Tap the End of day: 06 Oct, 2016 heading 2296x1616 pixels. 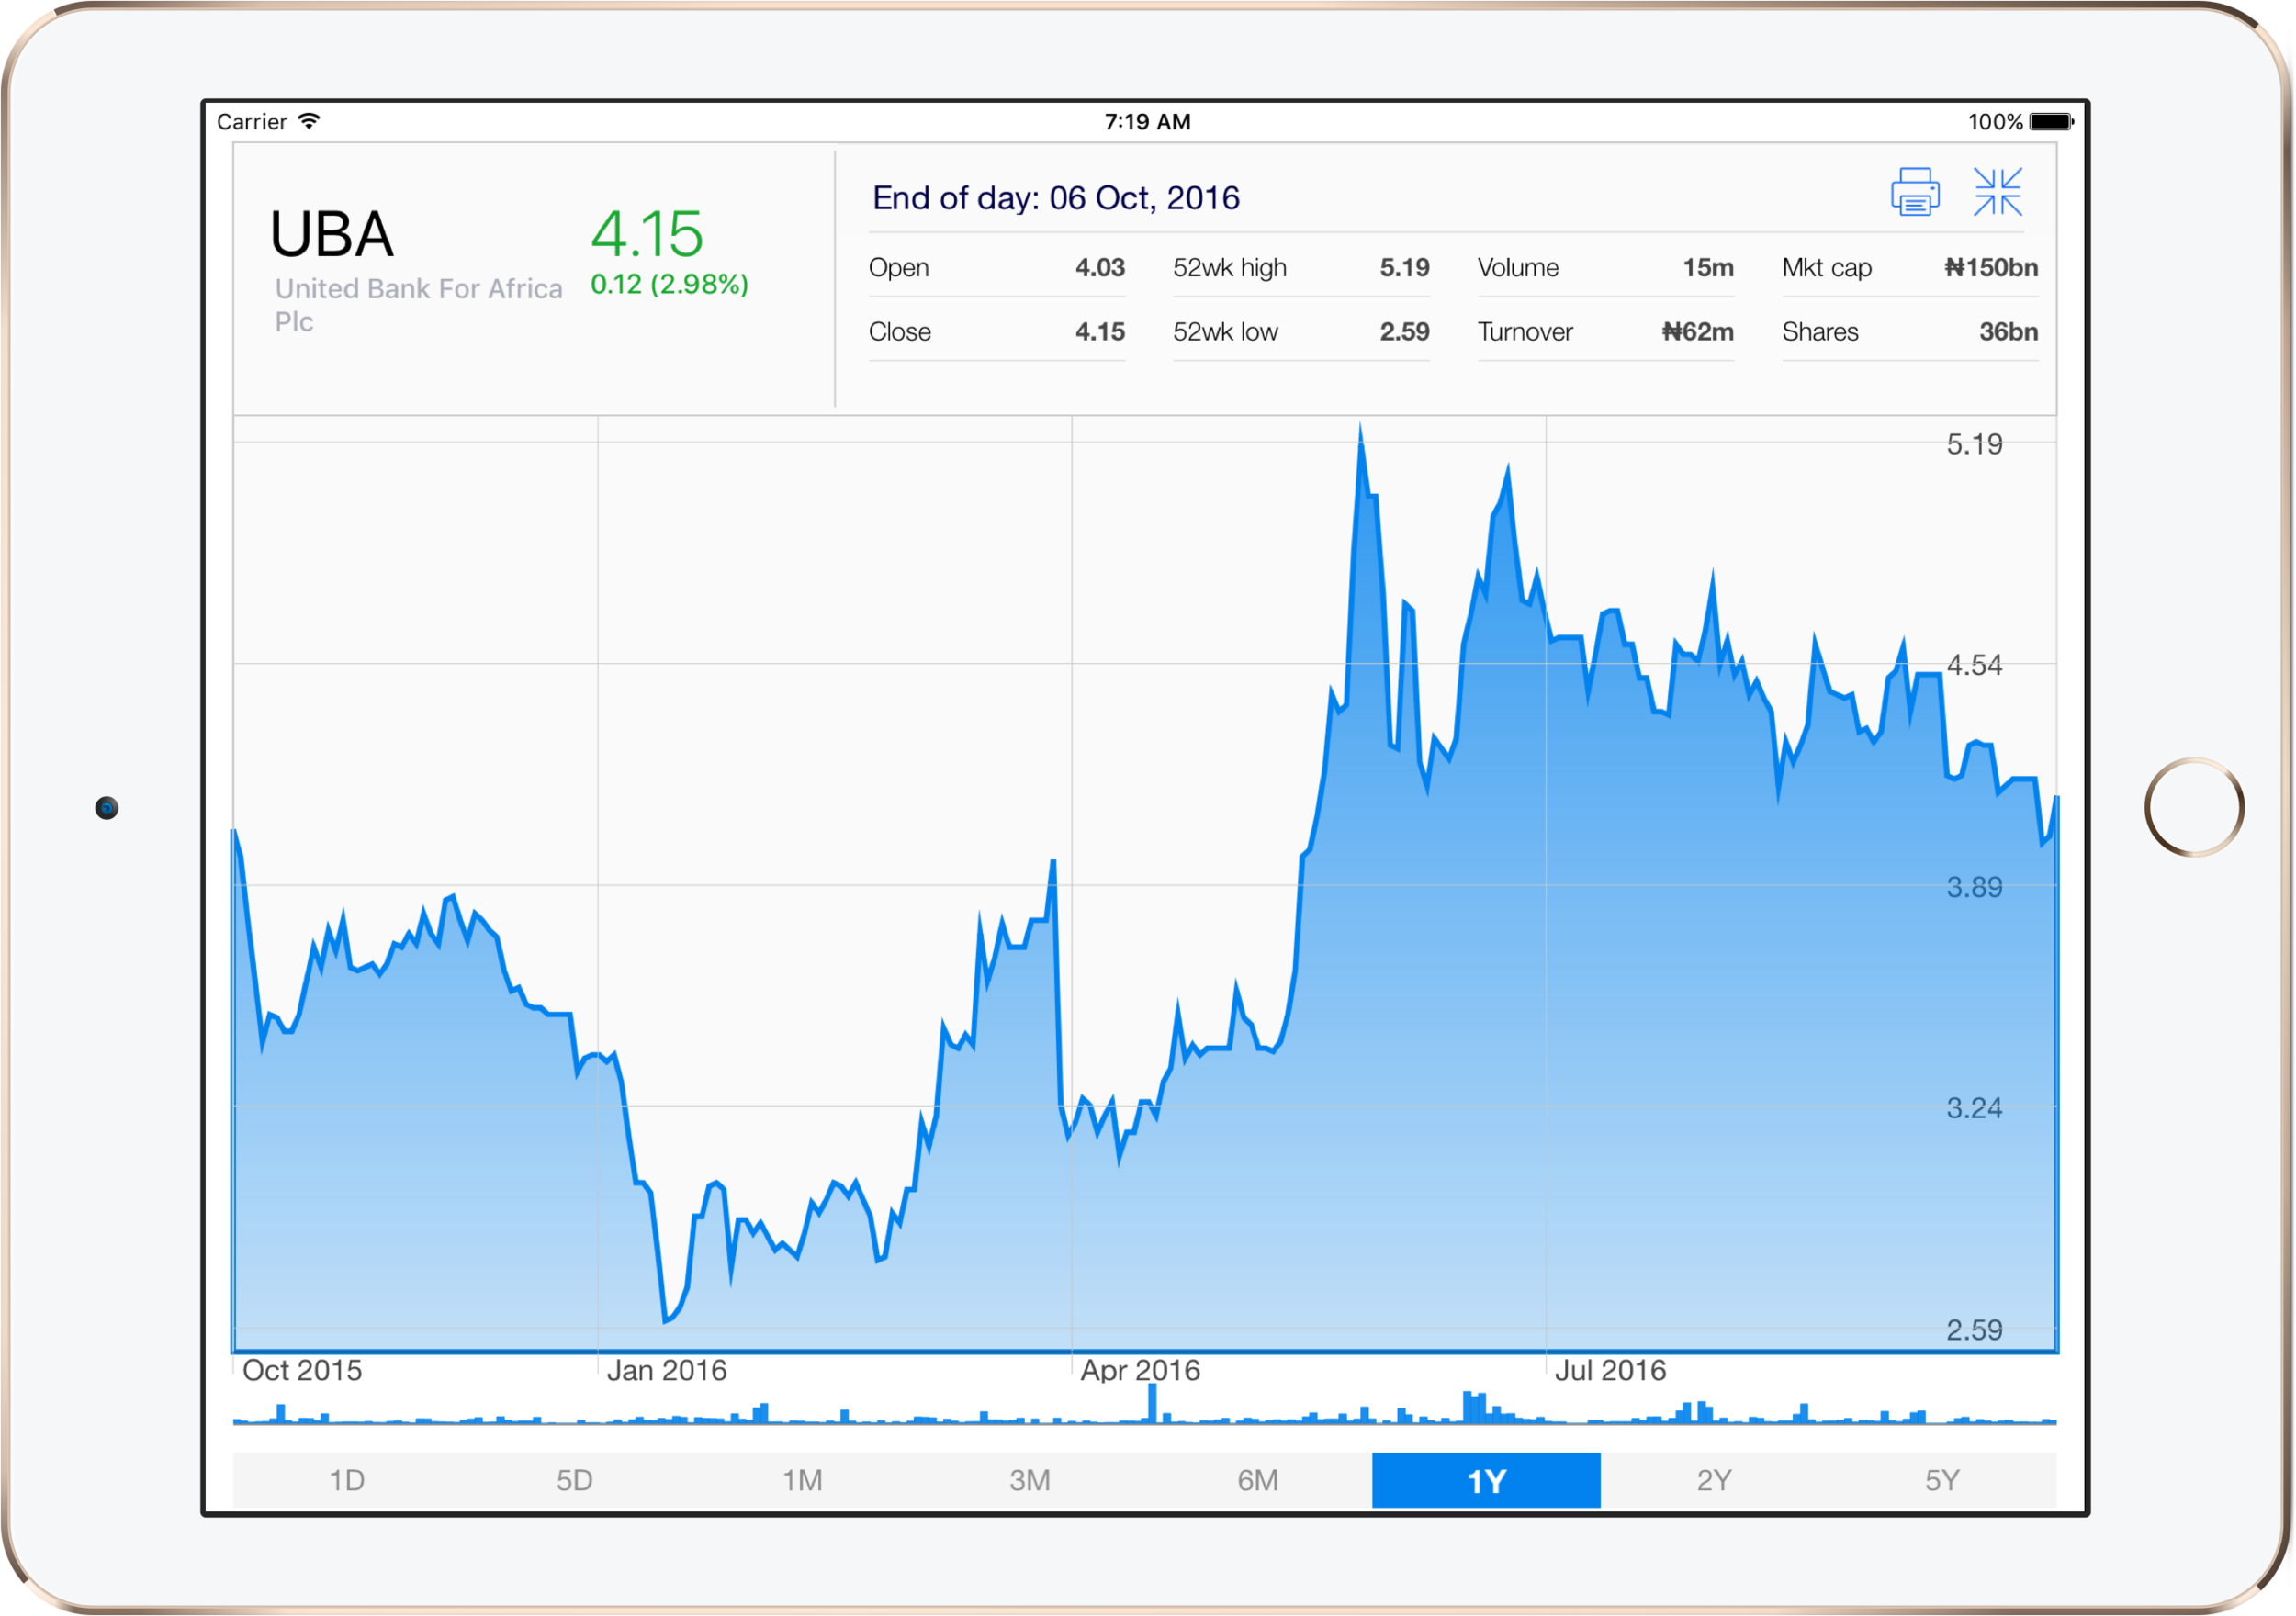click(x=1056, y=198)
